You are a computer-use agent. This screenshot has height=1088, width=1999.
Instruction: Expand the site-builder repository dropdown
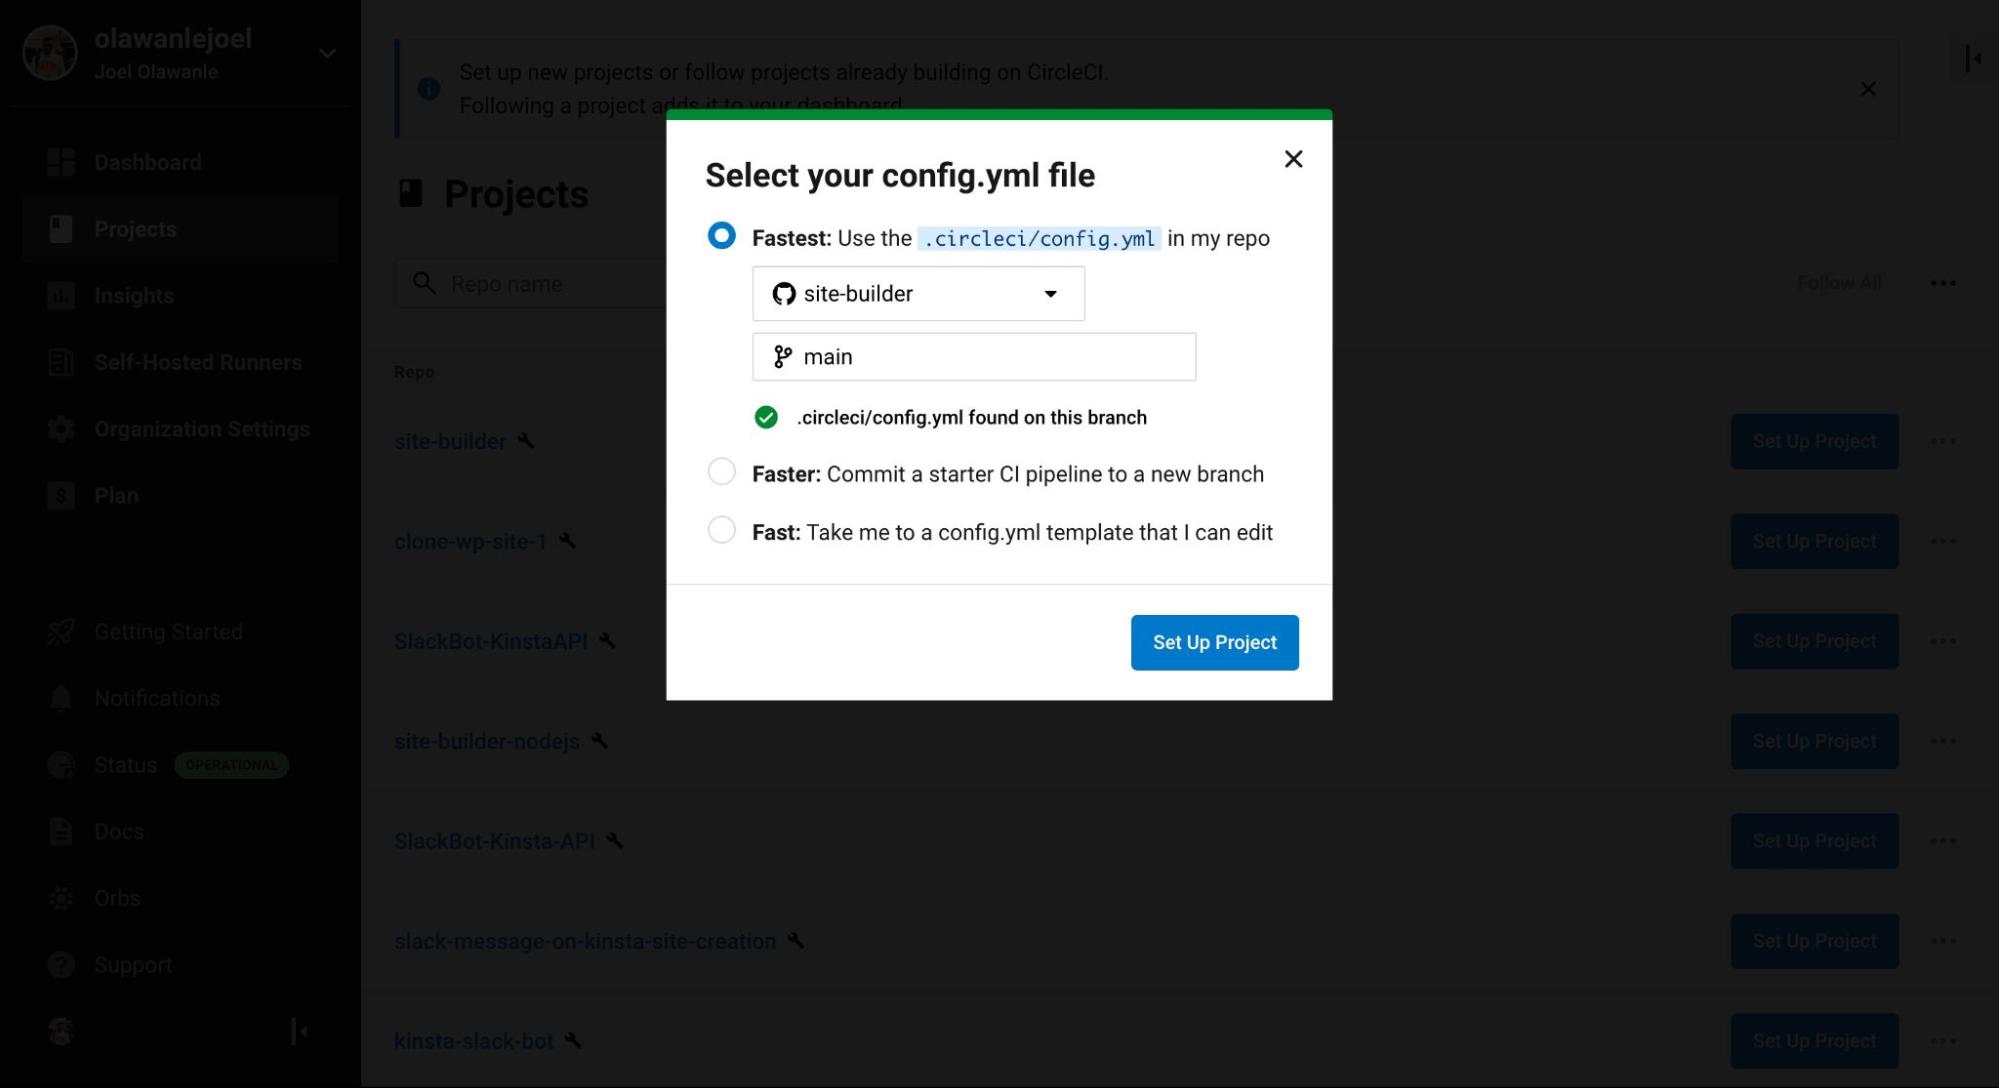[x=1048, y=292]
